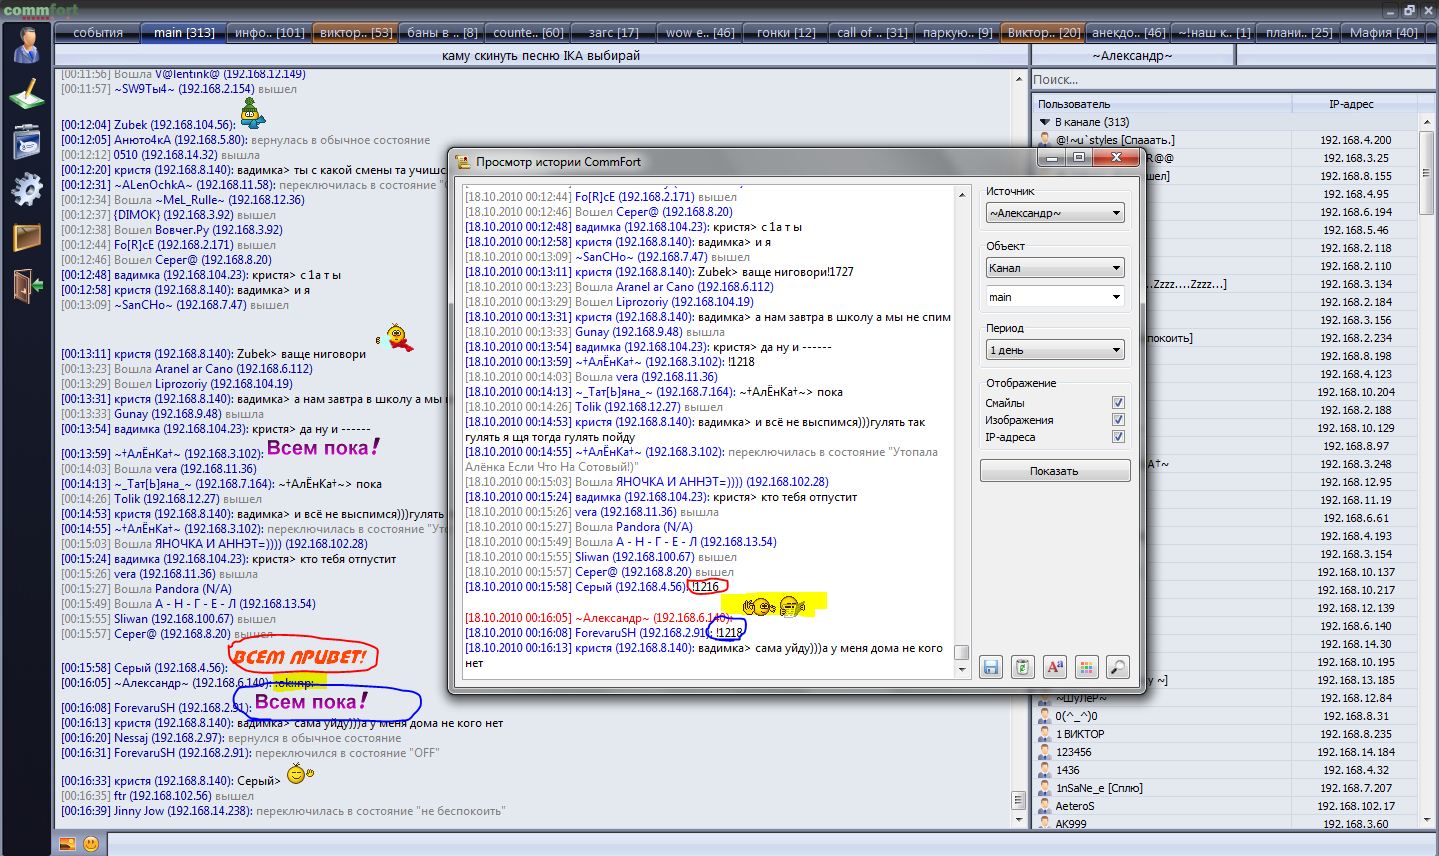Open the user profile icon in sidebar
Viewport: 1439px width, 856px height.
[27, 44]
